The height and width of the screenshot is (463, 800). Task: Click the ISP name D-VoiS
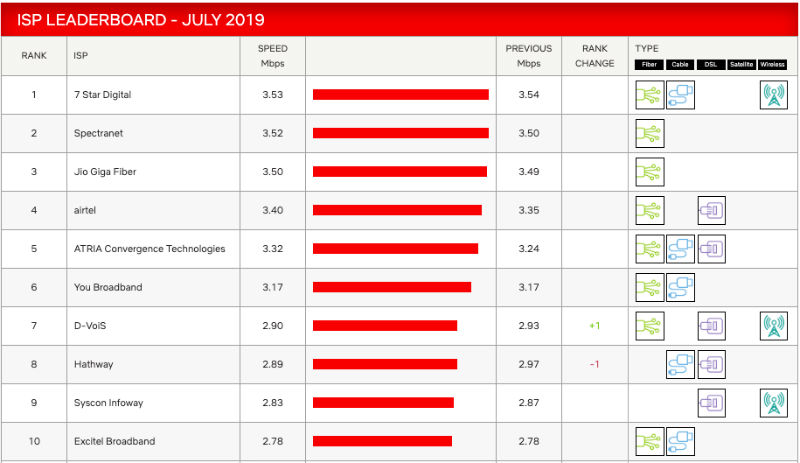pos(90,326)
